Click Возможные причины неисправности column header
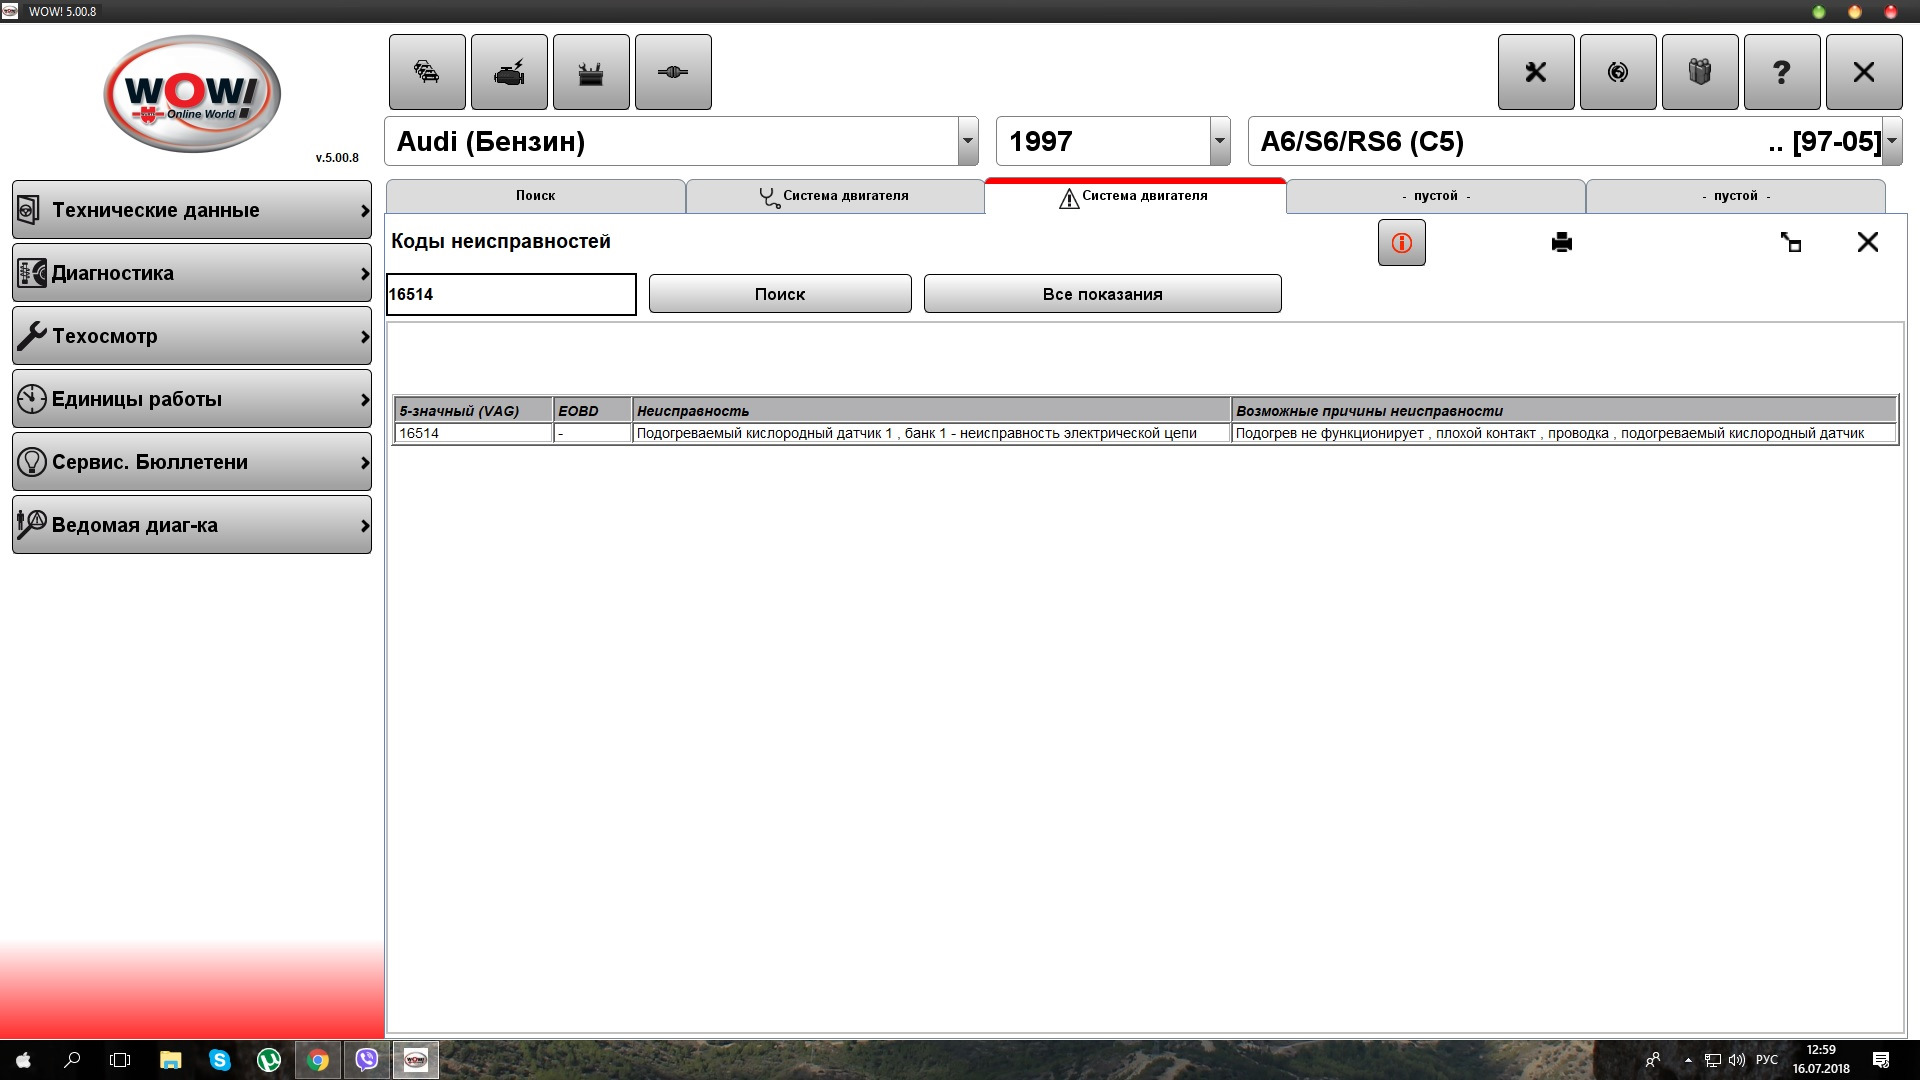Screen dimensions: 1920x1080 click(1564, 411)
